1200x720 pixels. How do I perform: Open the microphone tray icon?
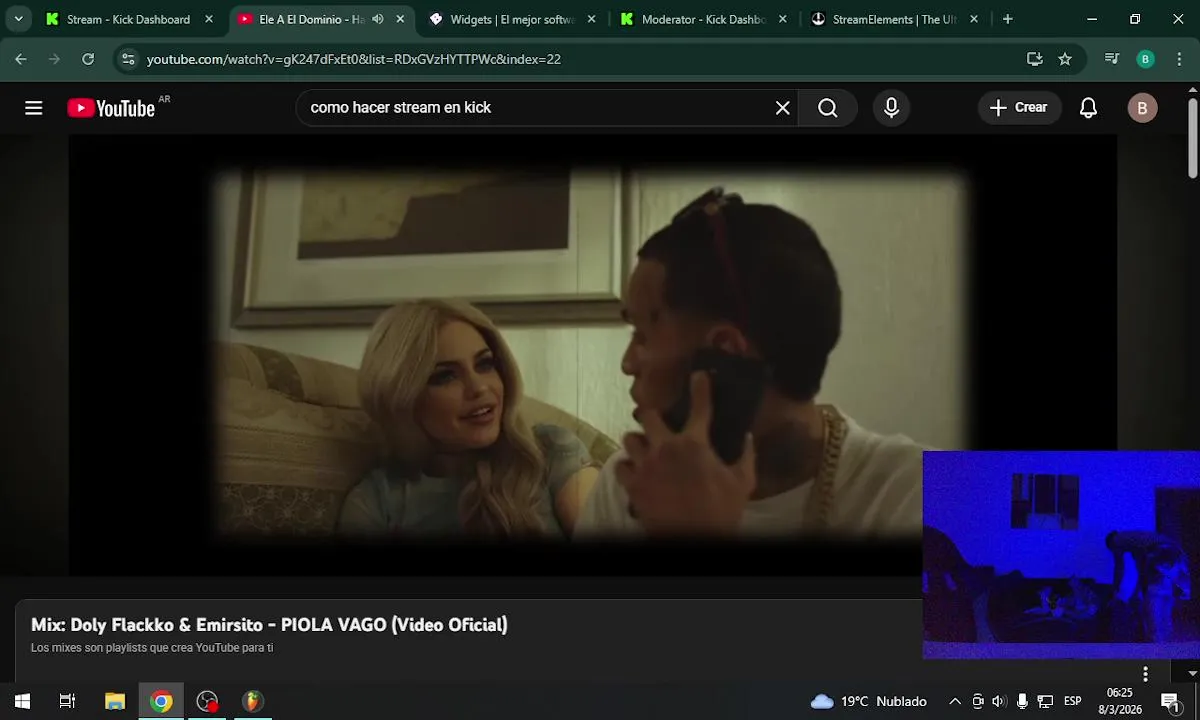[1022, 701]
